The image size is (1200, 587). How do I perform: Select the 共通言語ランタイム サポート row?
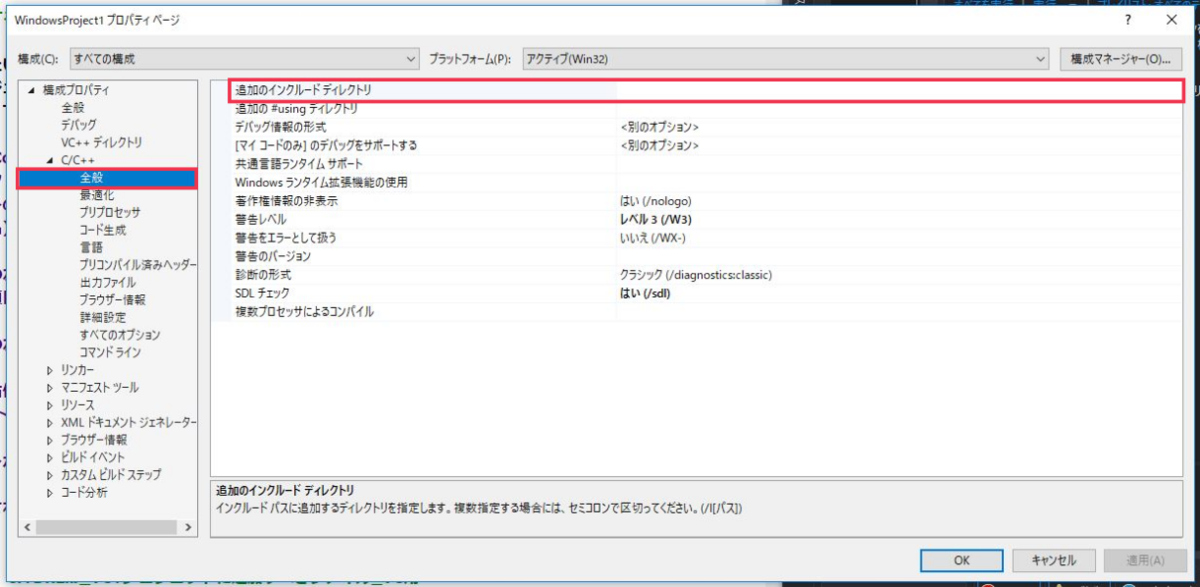coord(707,164)
